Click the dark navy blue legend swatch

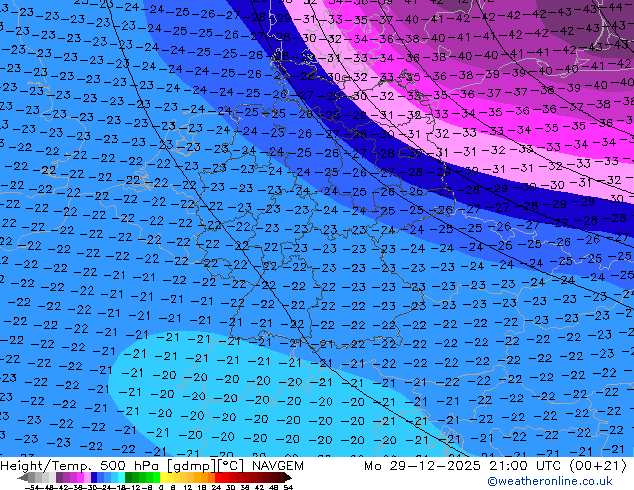pyautogui.click(x=94, y=477)
